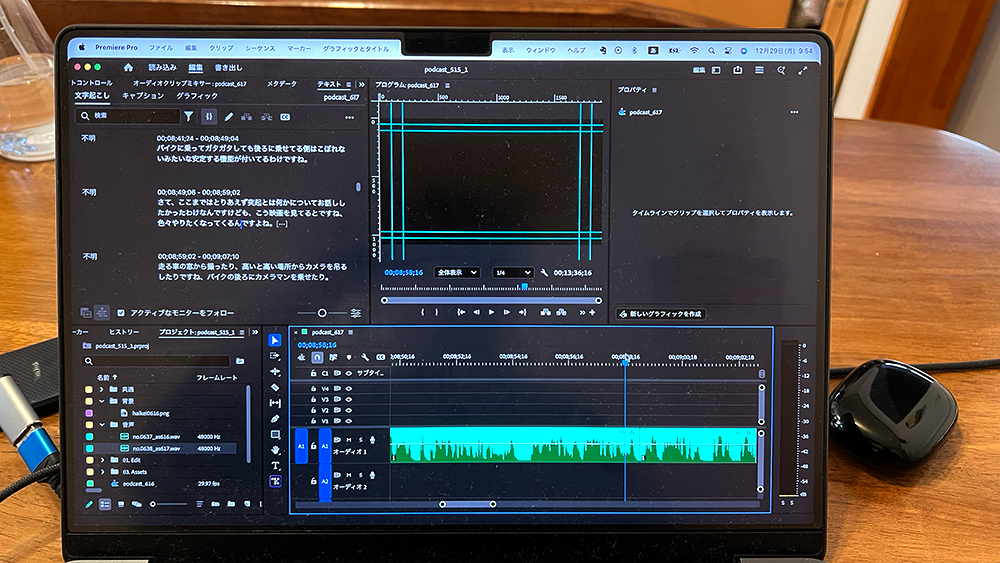Toggle 'アクティブなモニターをフォロー' checkbox
This screenshot has width=1000, height=563.
pyautogui.click(x=122, y=313)
